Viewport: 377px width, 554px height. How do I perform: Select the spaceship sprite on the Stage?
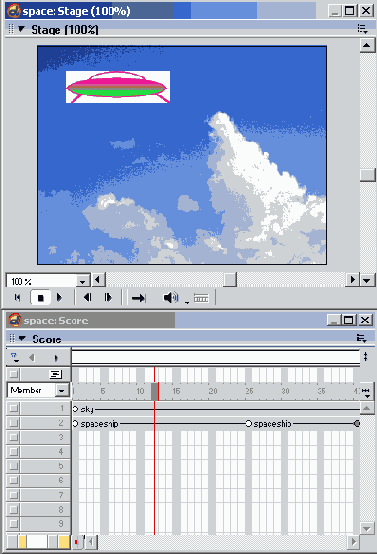tap(118, 87)
